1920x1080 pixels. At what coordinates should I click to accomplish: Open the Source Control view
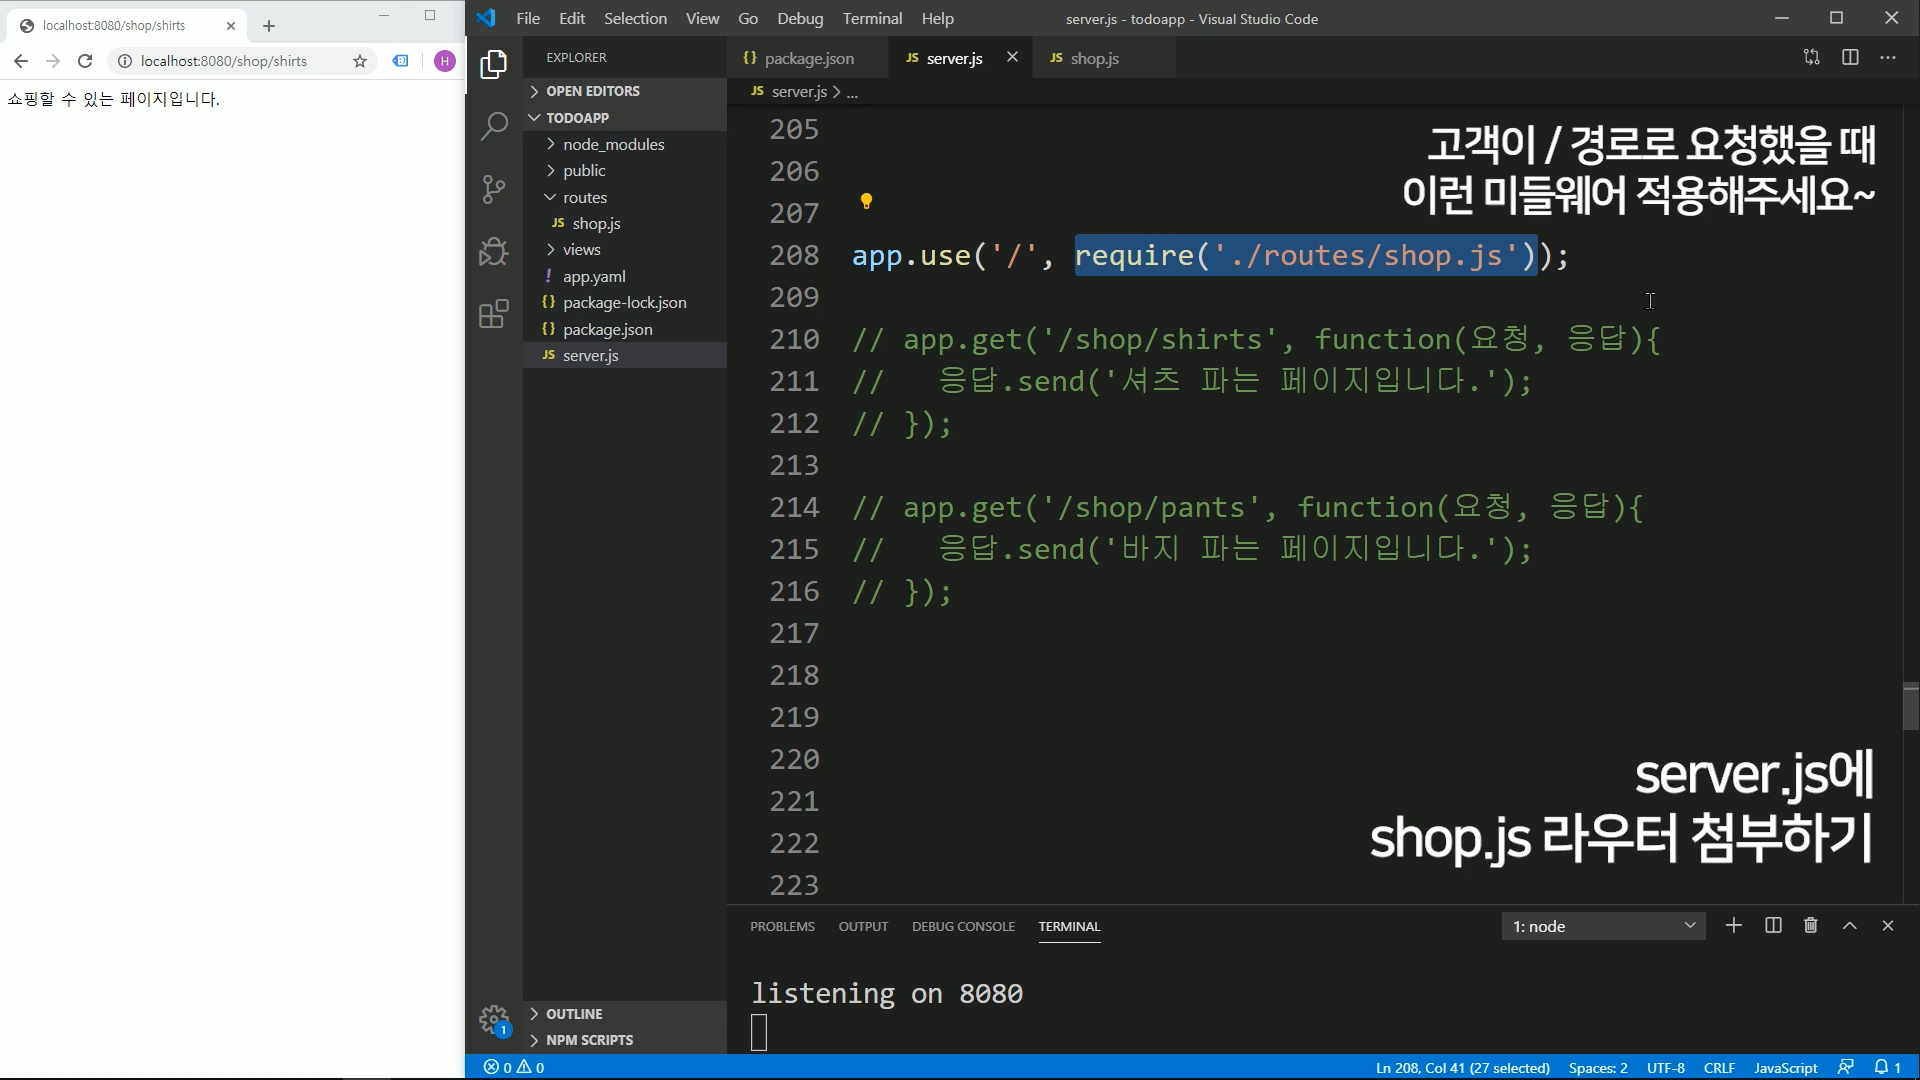point(494,189)
